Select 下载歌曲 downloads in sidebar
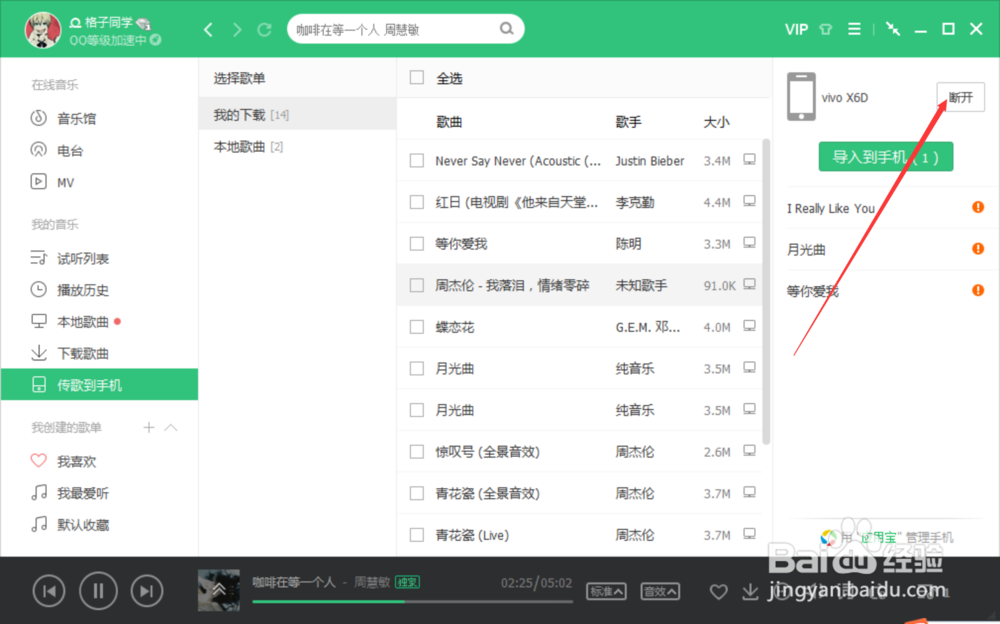 click(x=81, y=352)
